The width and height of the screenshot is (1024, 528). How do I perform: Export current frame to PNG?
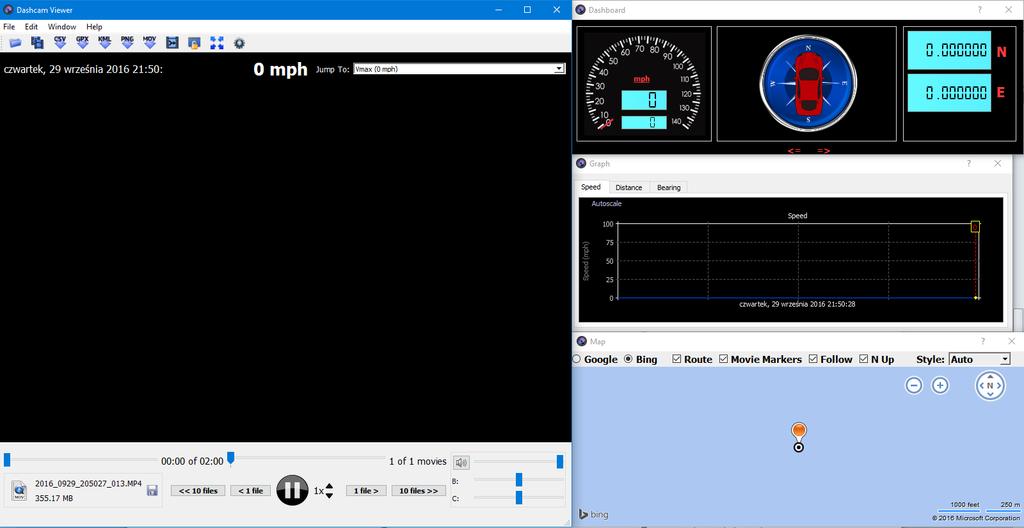click(x=127, y=42)
